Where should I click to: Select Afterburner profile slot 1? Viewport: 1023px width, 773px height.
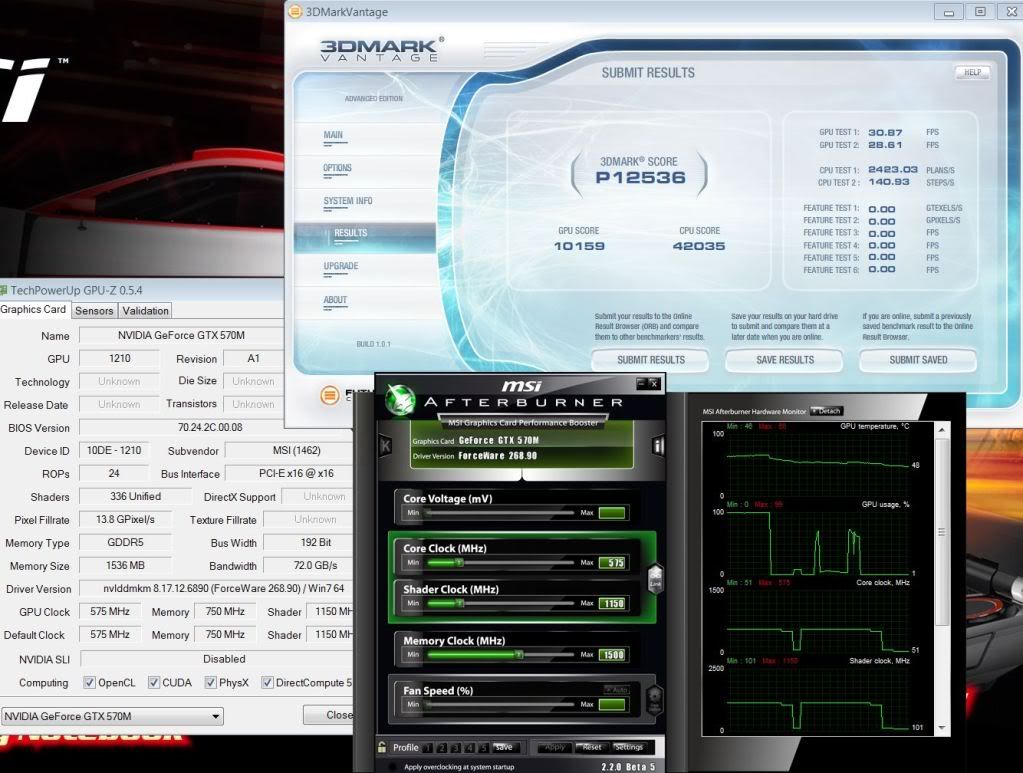[428, 748]
